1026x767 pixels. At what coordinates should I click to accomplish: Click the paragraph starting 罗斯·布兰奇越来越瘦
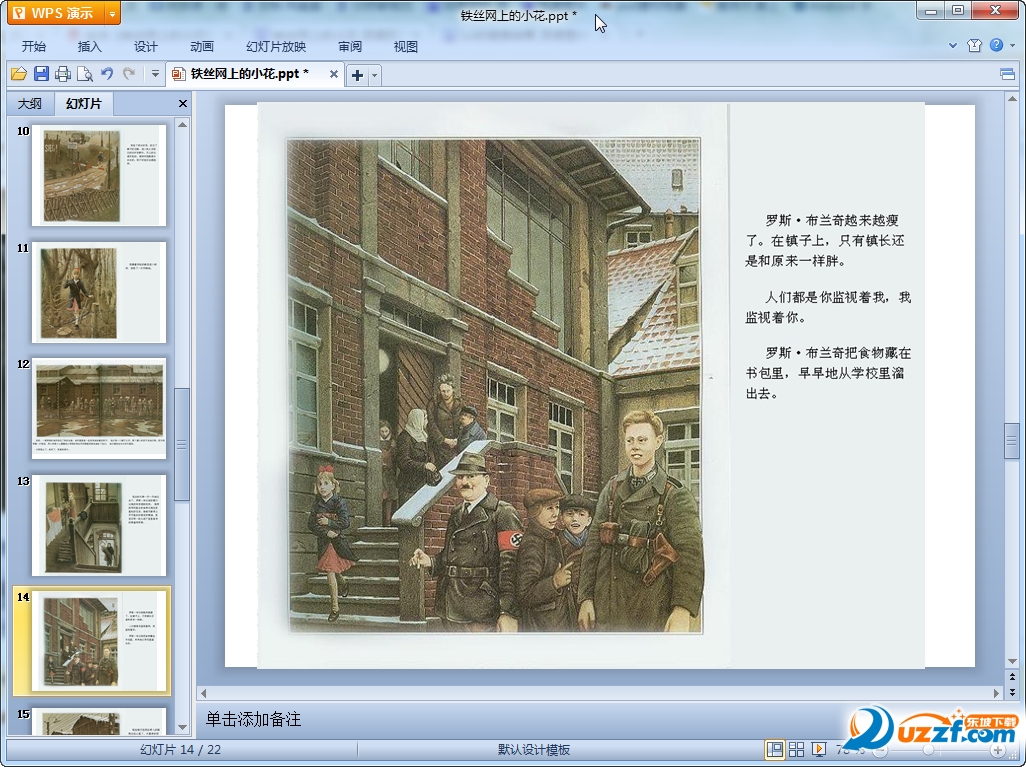point(824,240)
